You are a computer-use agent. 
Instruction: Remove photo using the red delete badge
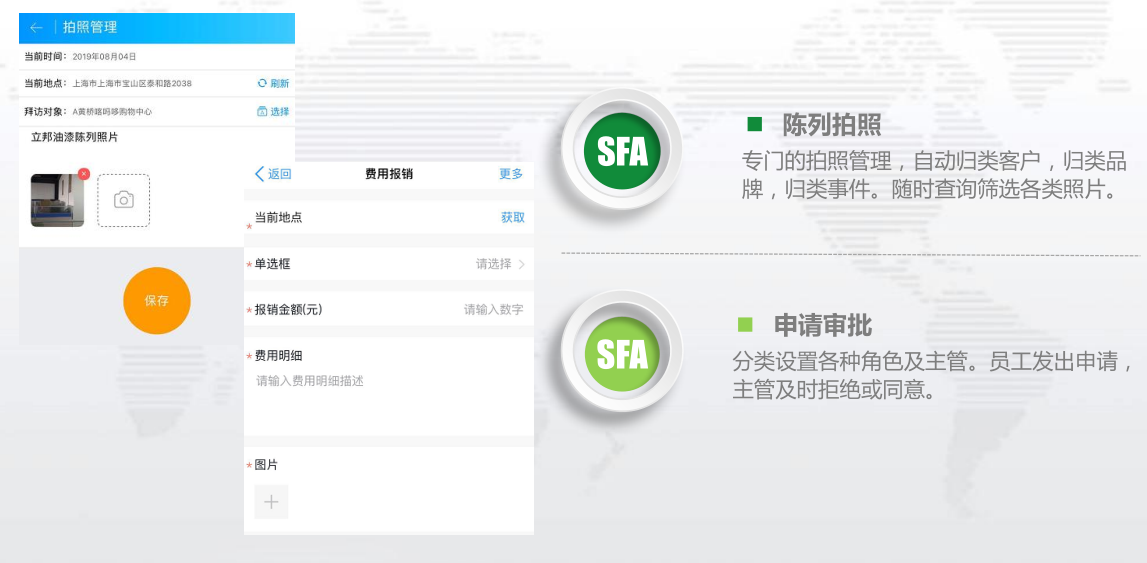[x=84, y=174]
